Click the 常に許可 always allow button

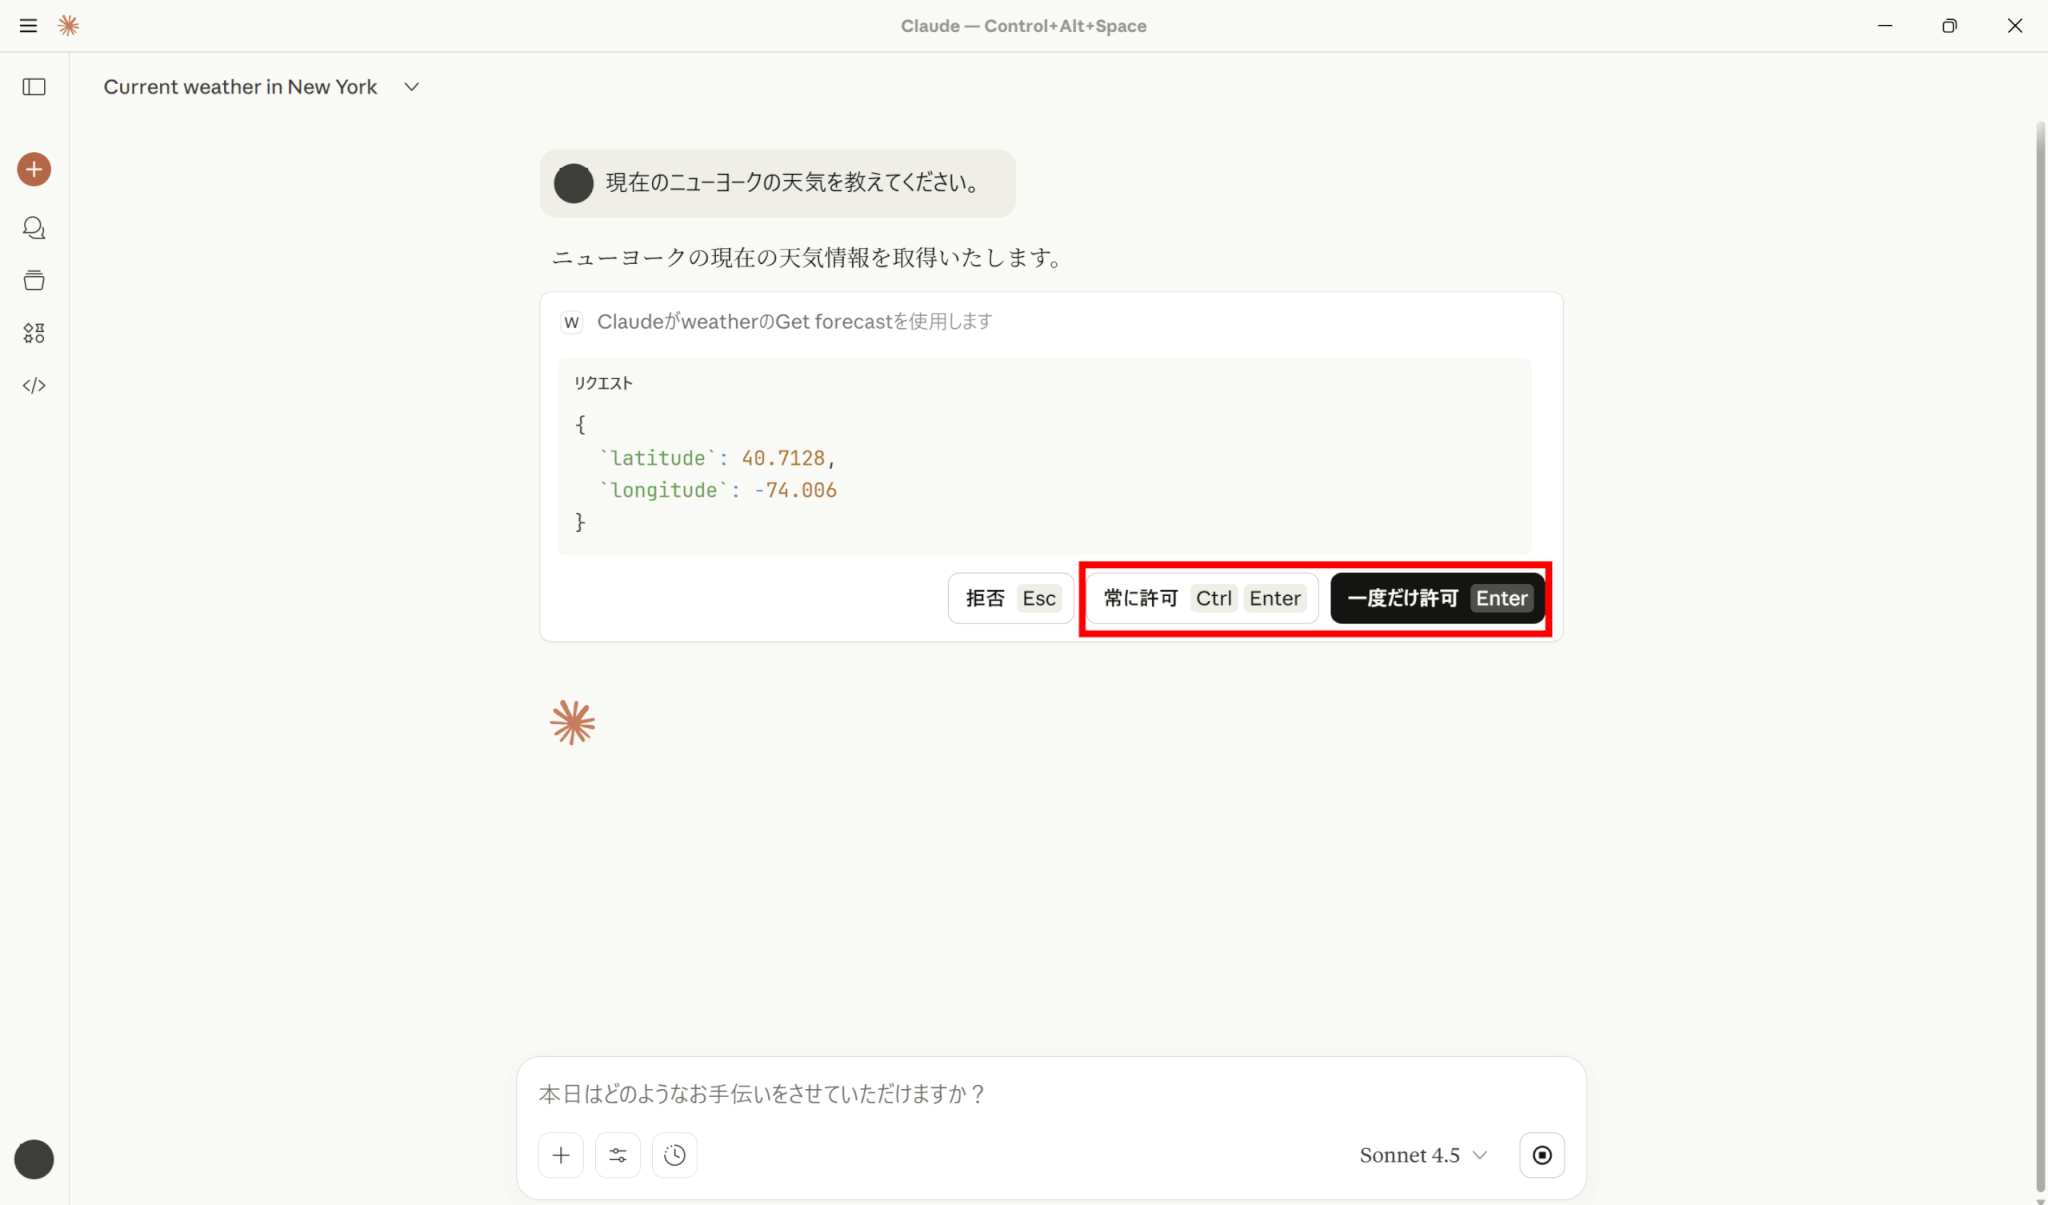(x=1201, y=598)
